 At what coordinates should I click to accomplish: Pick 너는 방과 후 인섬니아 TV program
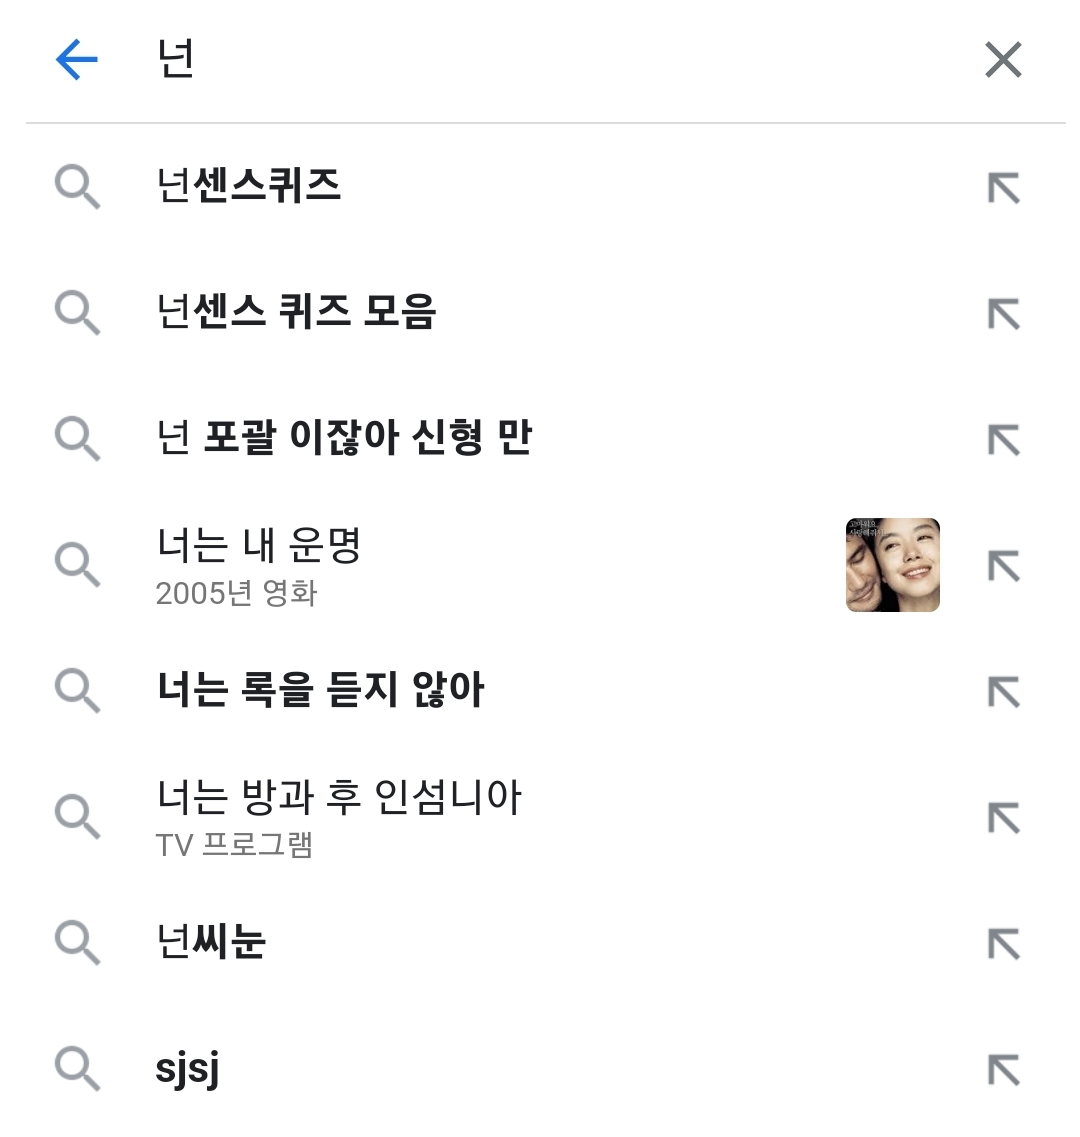point(338,816)
